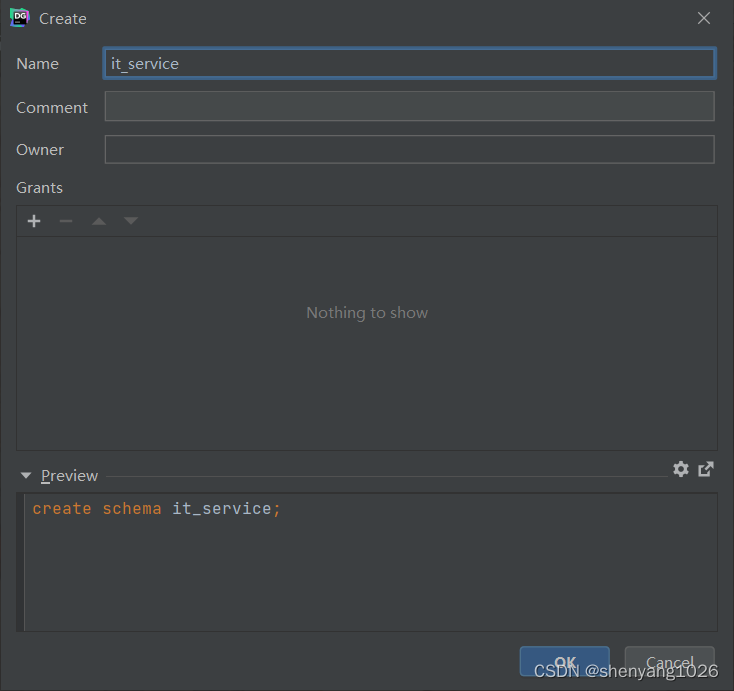Click the preview editor's left gutter

pos(20,562)
